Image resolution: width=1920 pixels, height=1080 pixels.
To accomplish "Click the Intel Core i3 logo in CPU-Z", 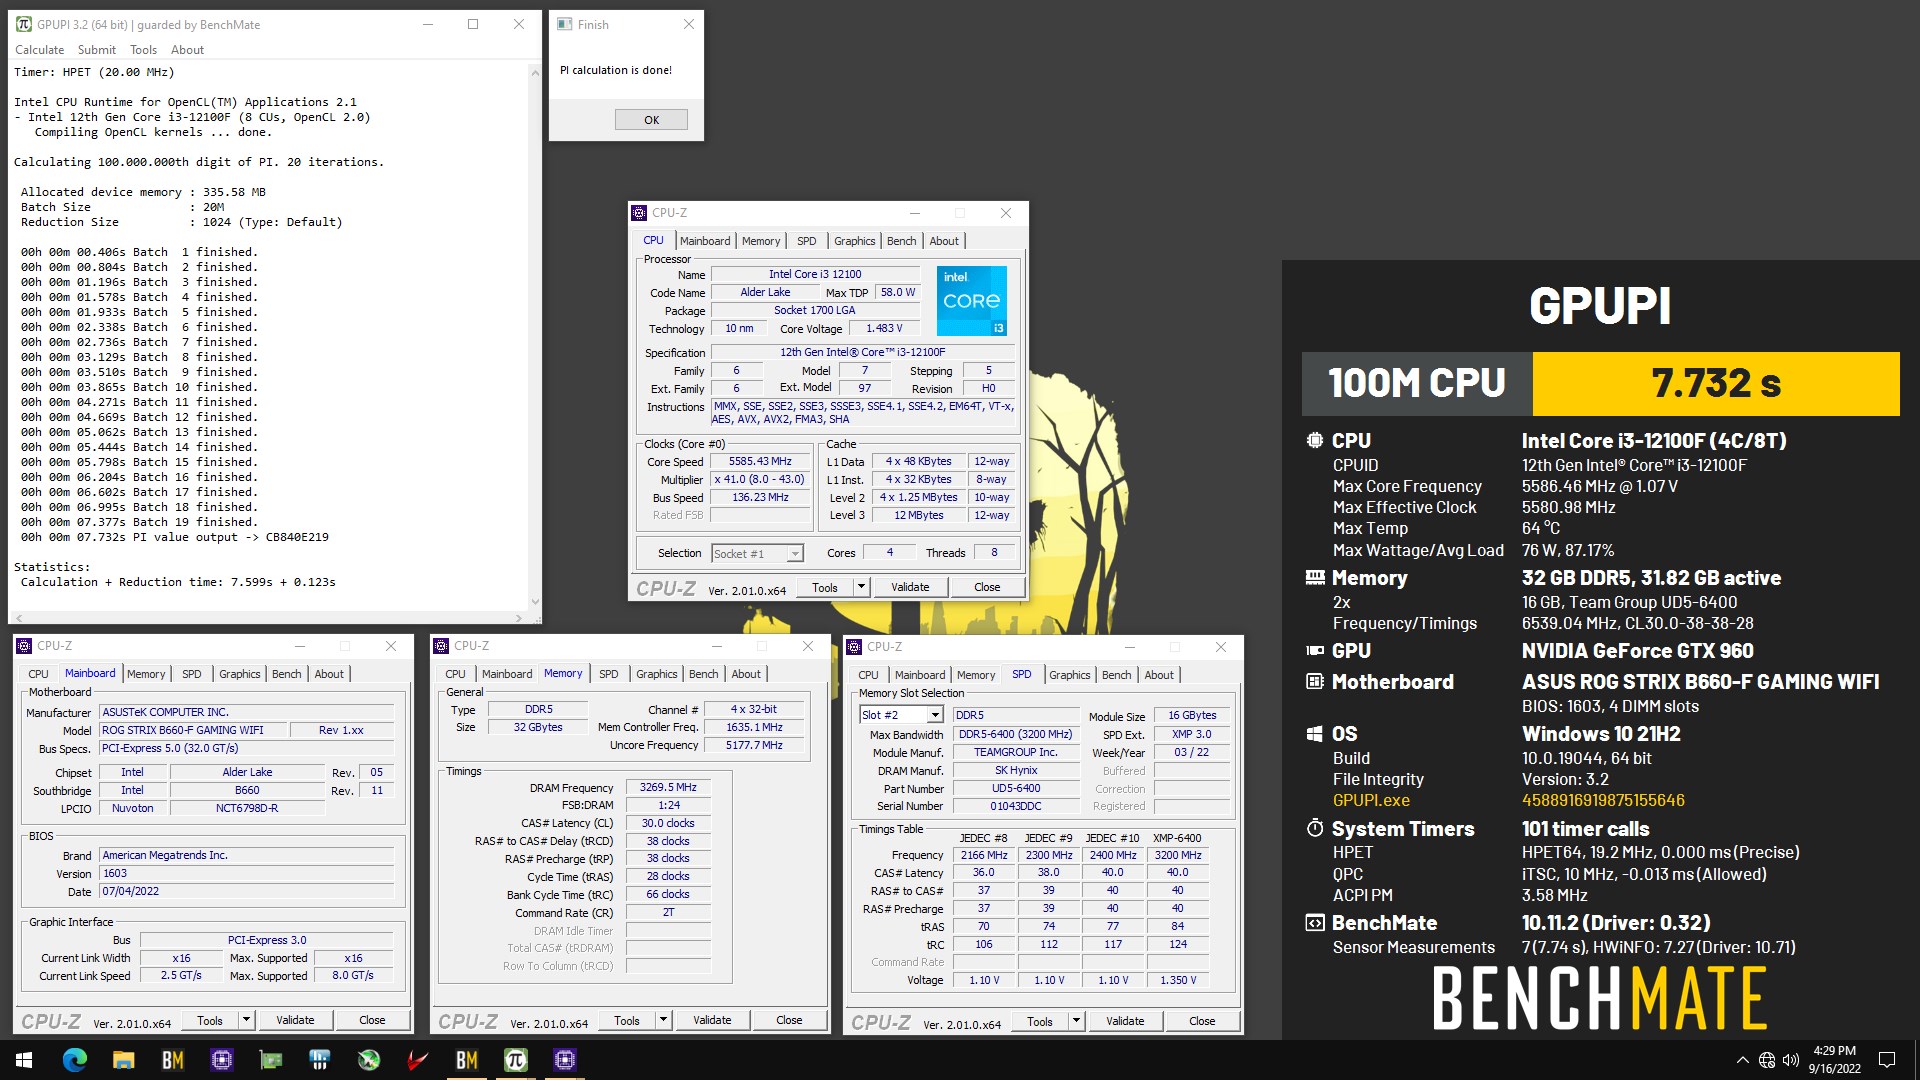I will pyautogui.click(x=971, y=300).
